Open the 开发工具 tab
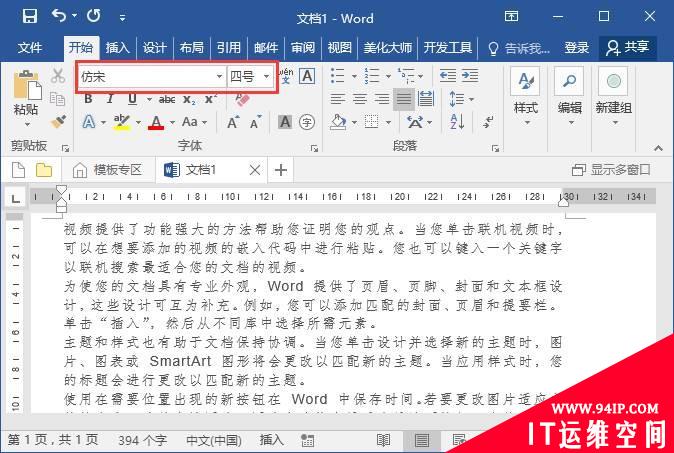The height and width of the screenshot is (453, 674). (x=447, y=47)
